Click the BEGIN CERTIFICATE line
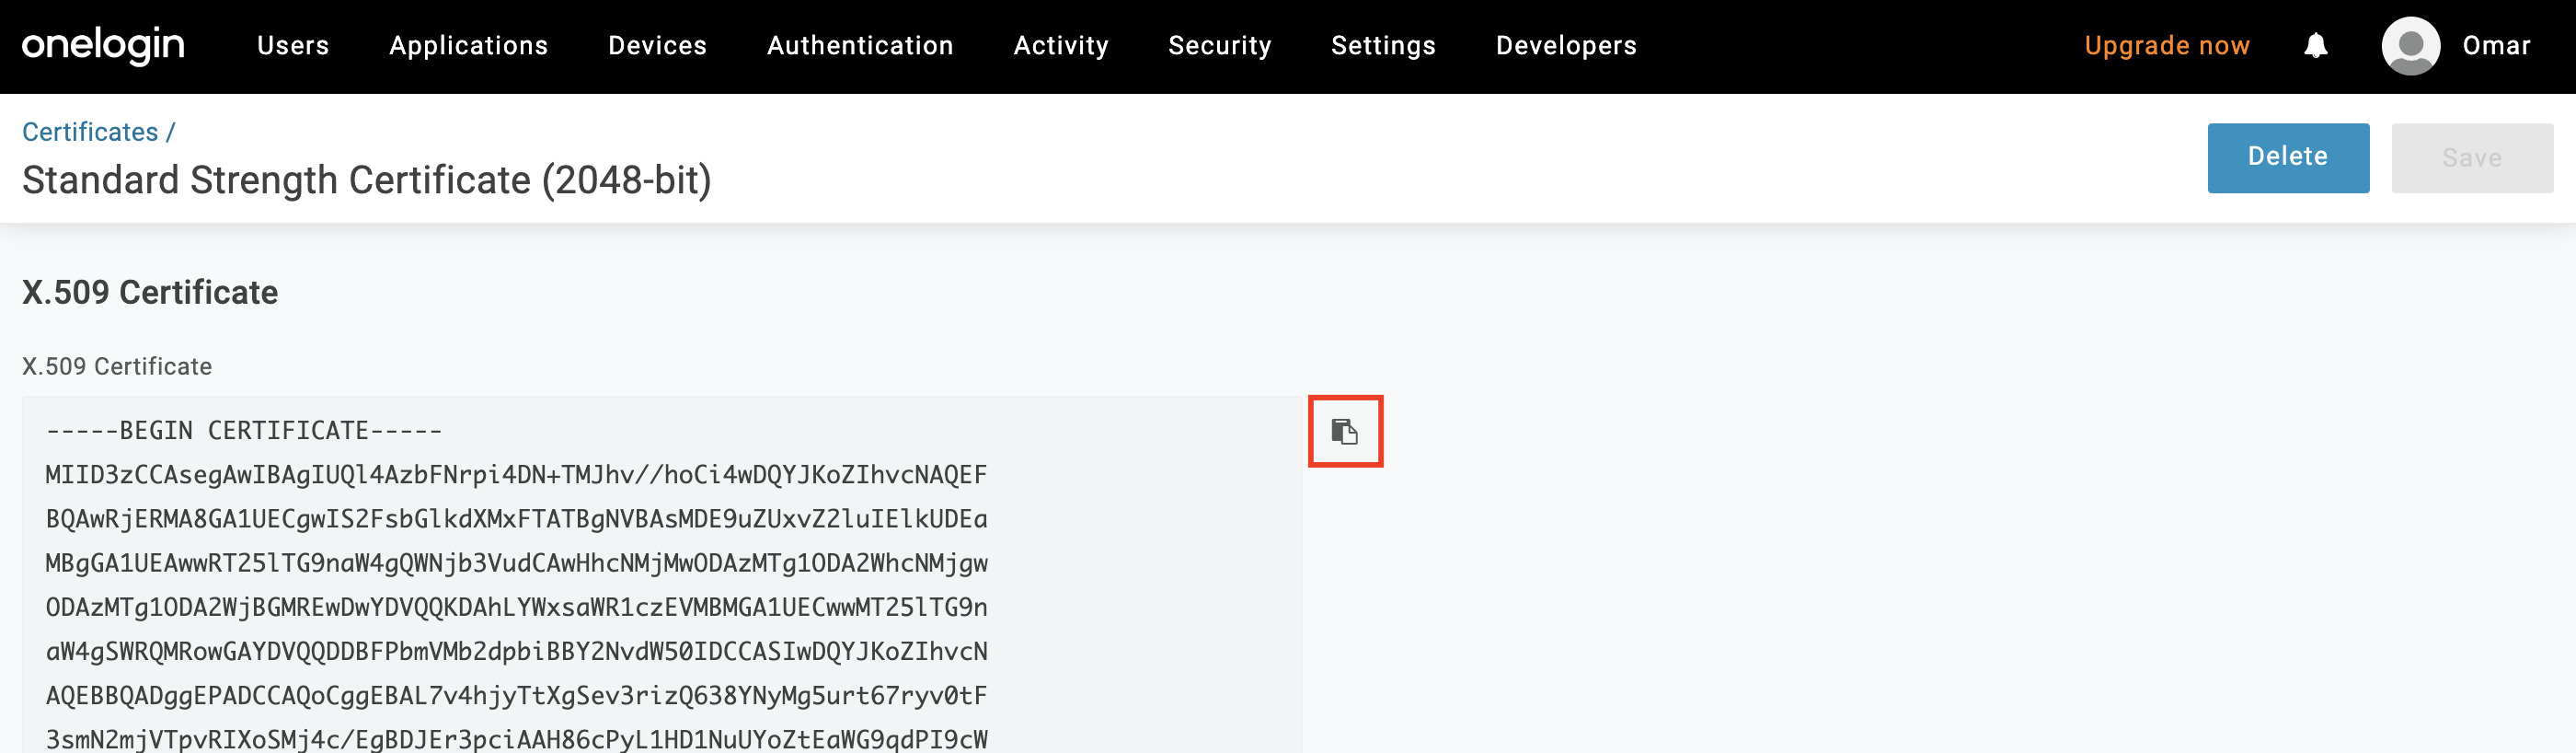Screen dimensions: 2576x753 [244, 431]
